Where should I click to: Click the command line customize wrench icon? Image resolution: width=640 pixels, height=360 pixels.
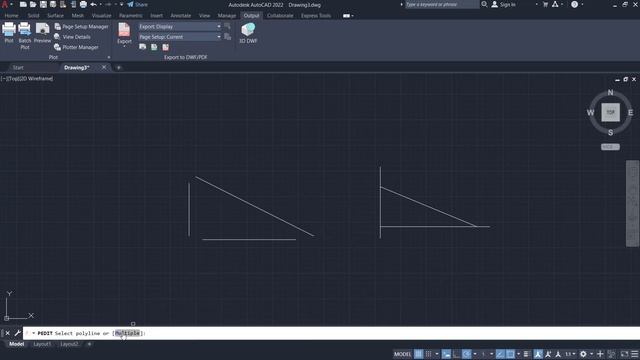[x=18, y=333]
